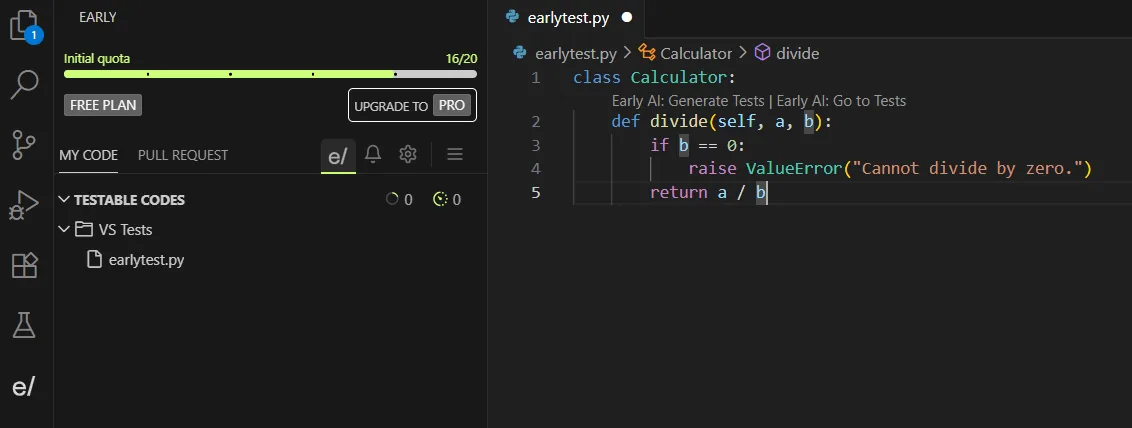
Task: Click the class icon beside Calculator breadcrumb
Action: coord(647,53)
